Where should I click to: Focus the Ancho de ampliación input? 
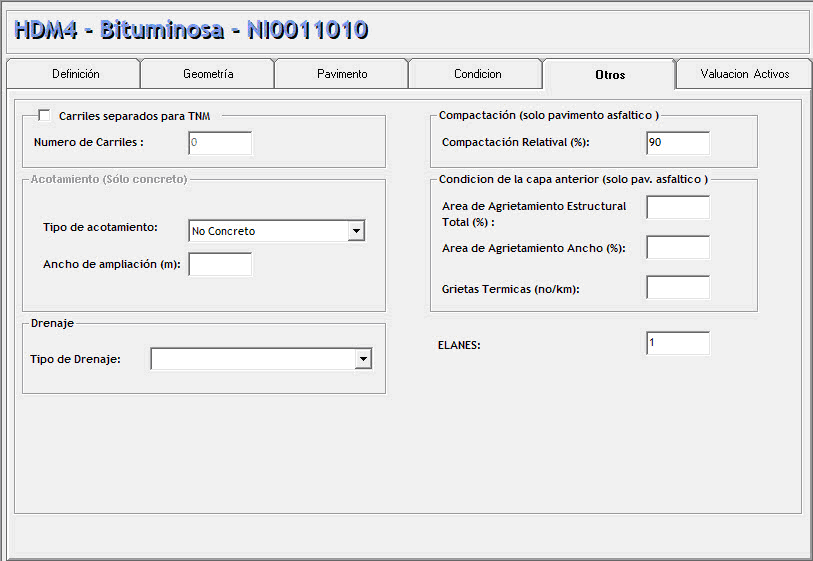pos(220,264)
